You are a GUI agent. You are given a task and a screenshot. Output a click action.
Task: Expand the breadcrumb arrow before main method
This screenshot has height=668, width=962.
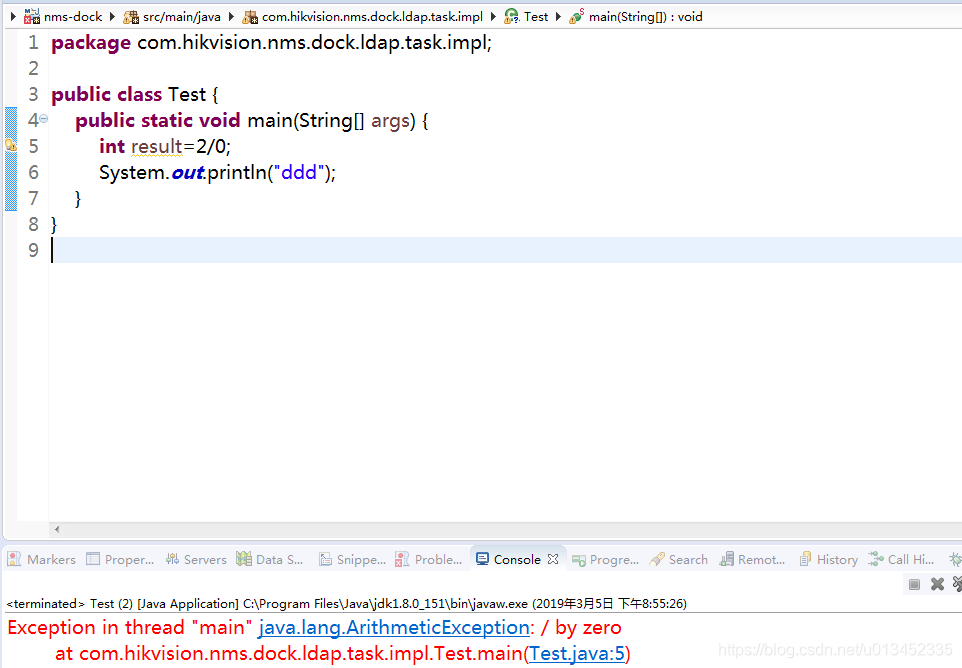[x=558, y=17]
